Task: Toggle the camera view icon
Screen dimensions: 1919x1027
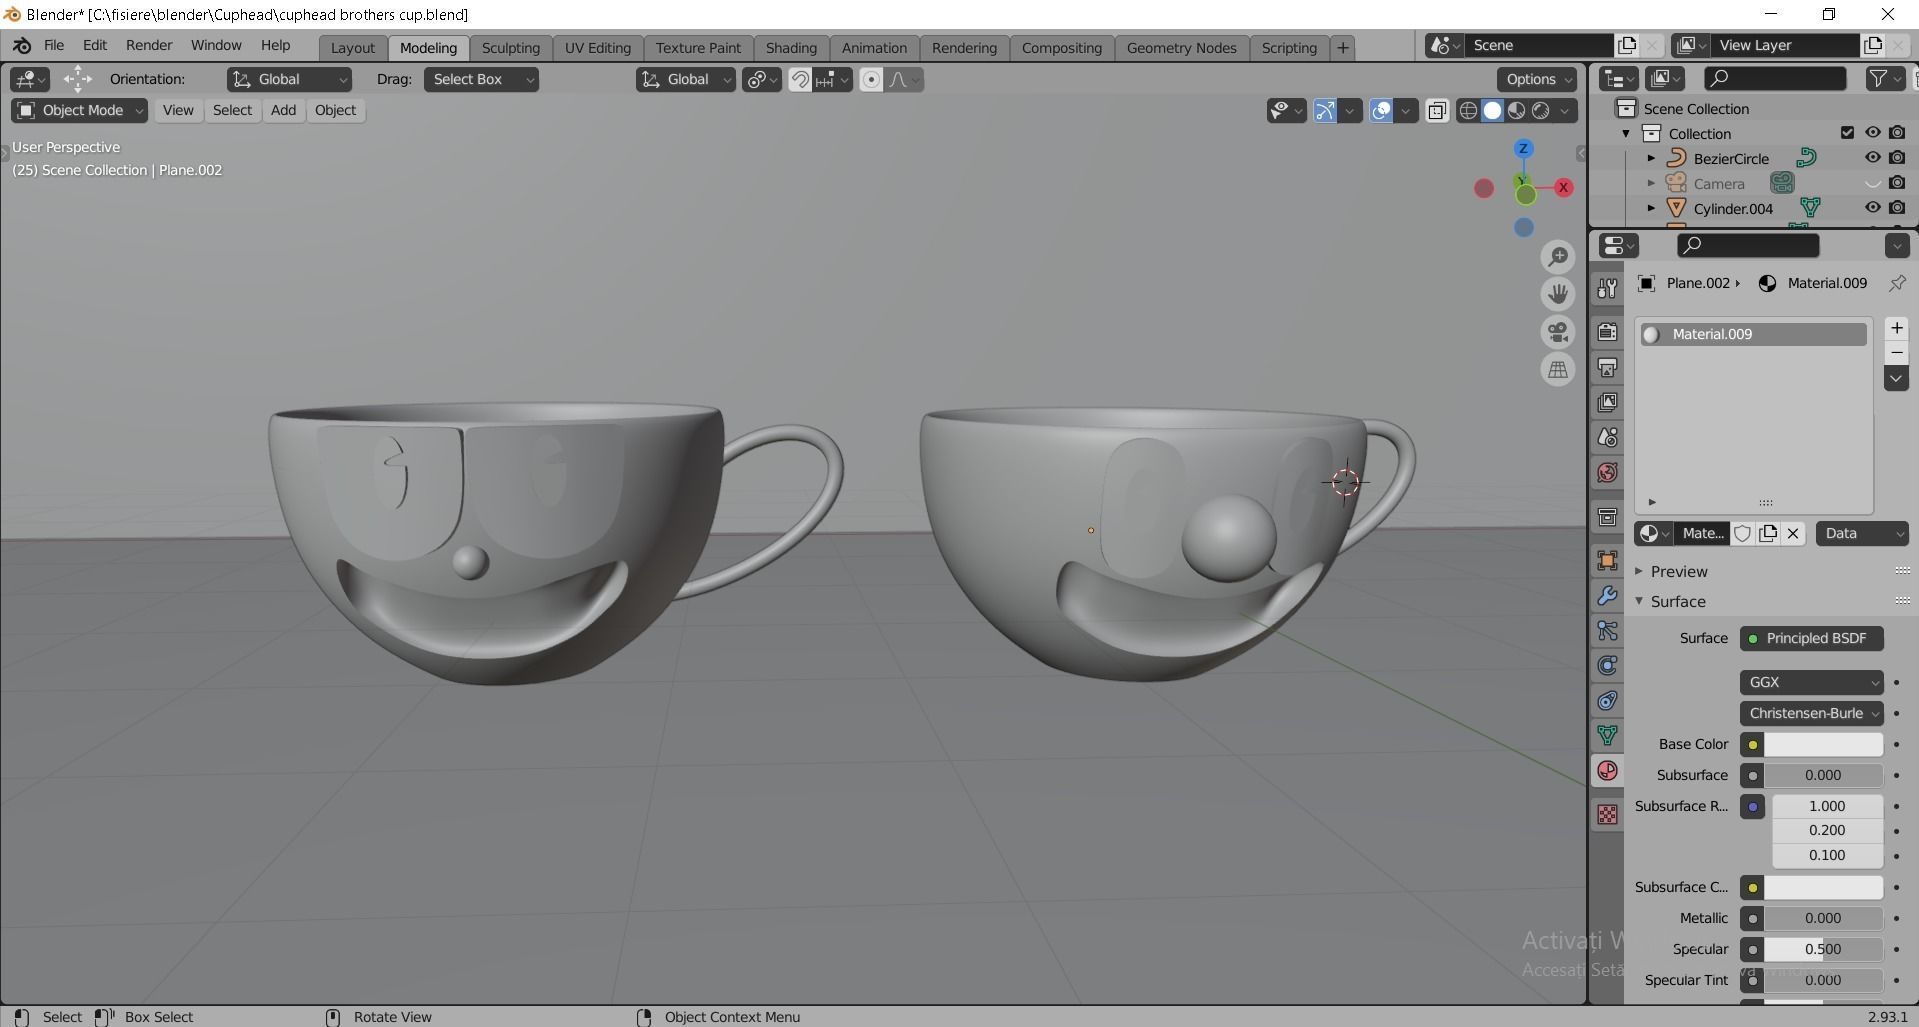Action: (1558, 332)
